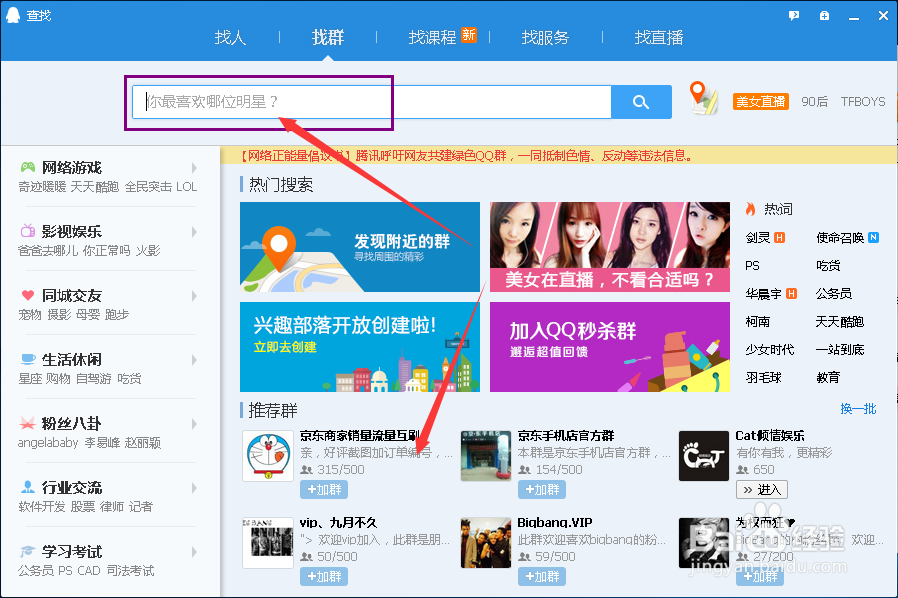Expand the 同城交友 category arrow
This screenshot has height=598, width=898.
point(194,296)
